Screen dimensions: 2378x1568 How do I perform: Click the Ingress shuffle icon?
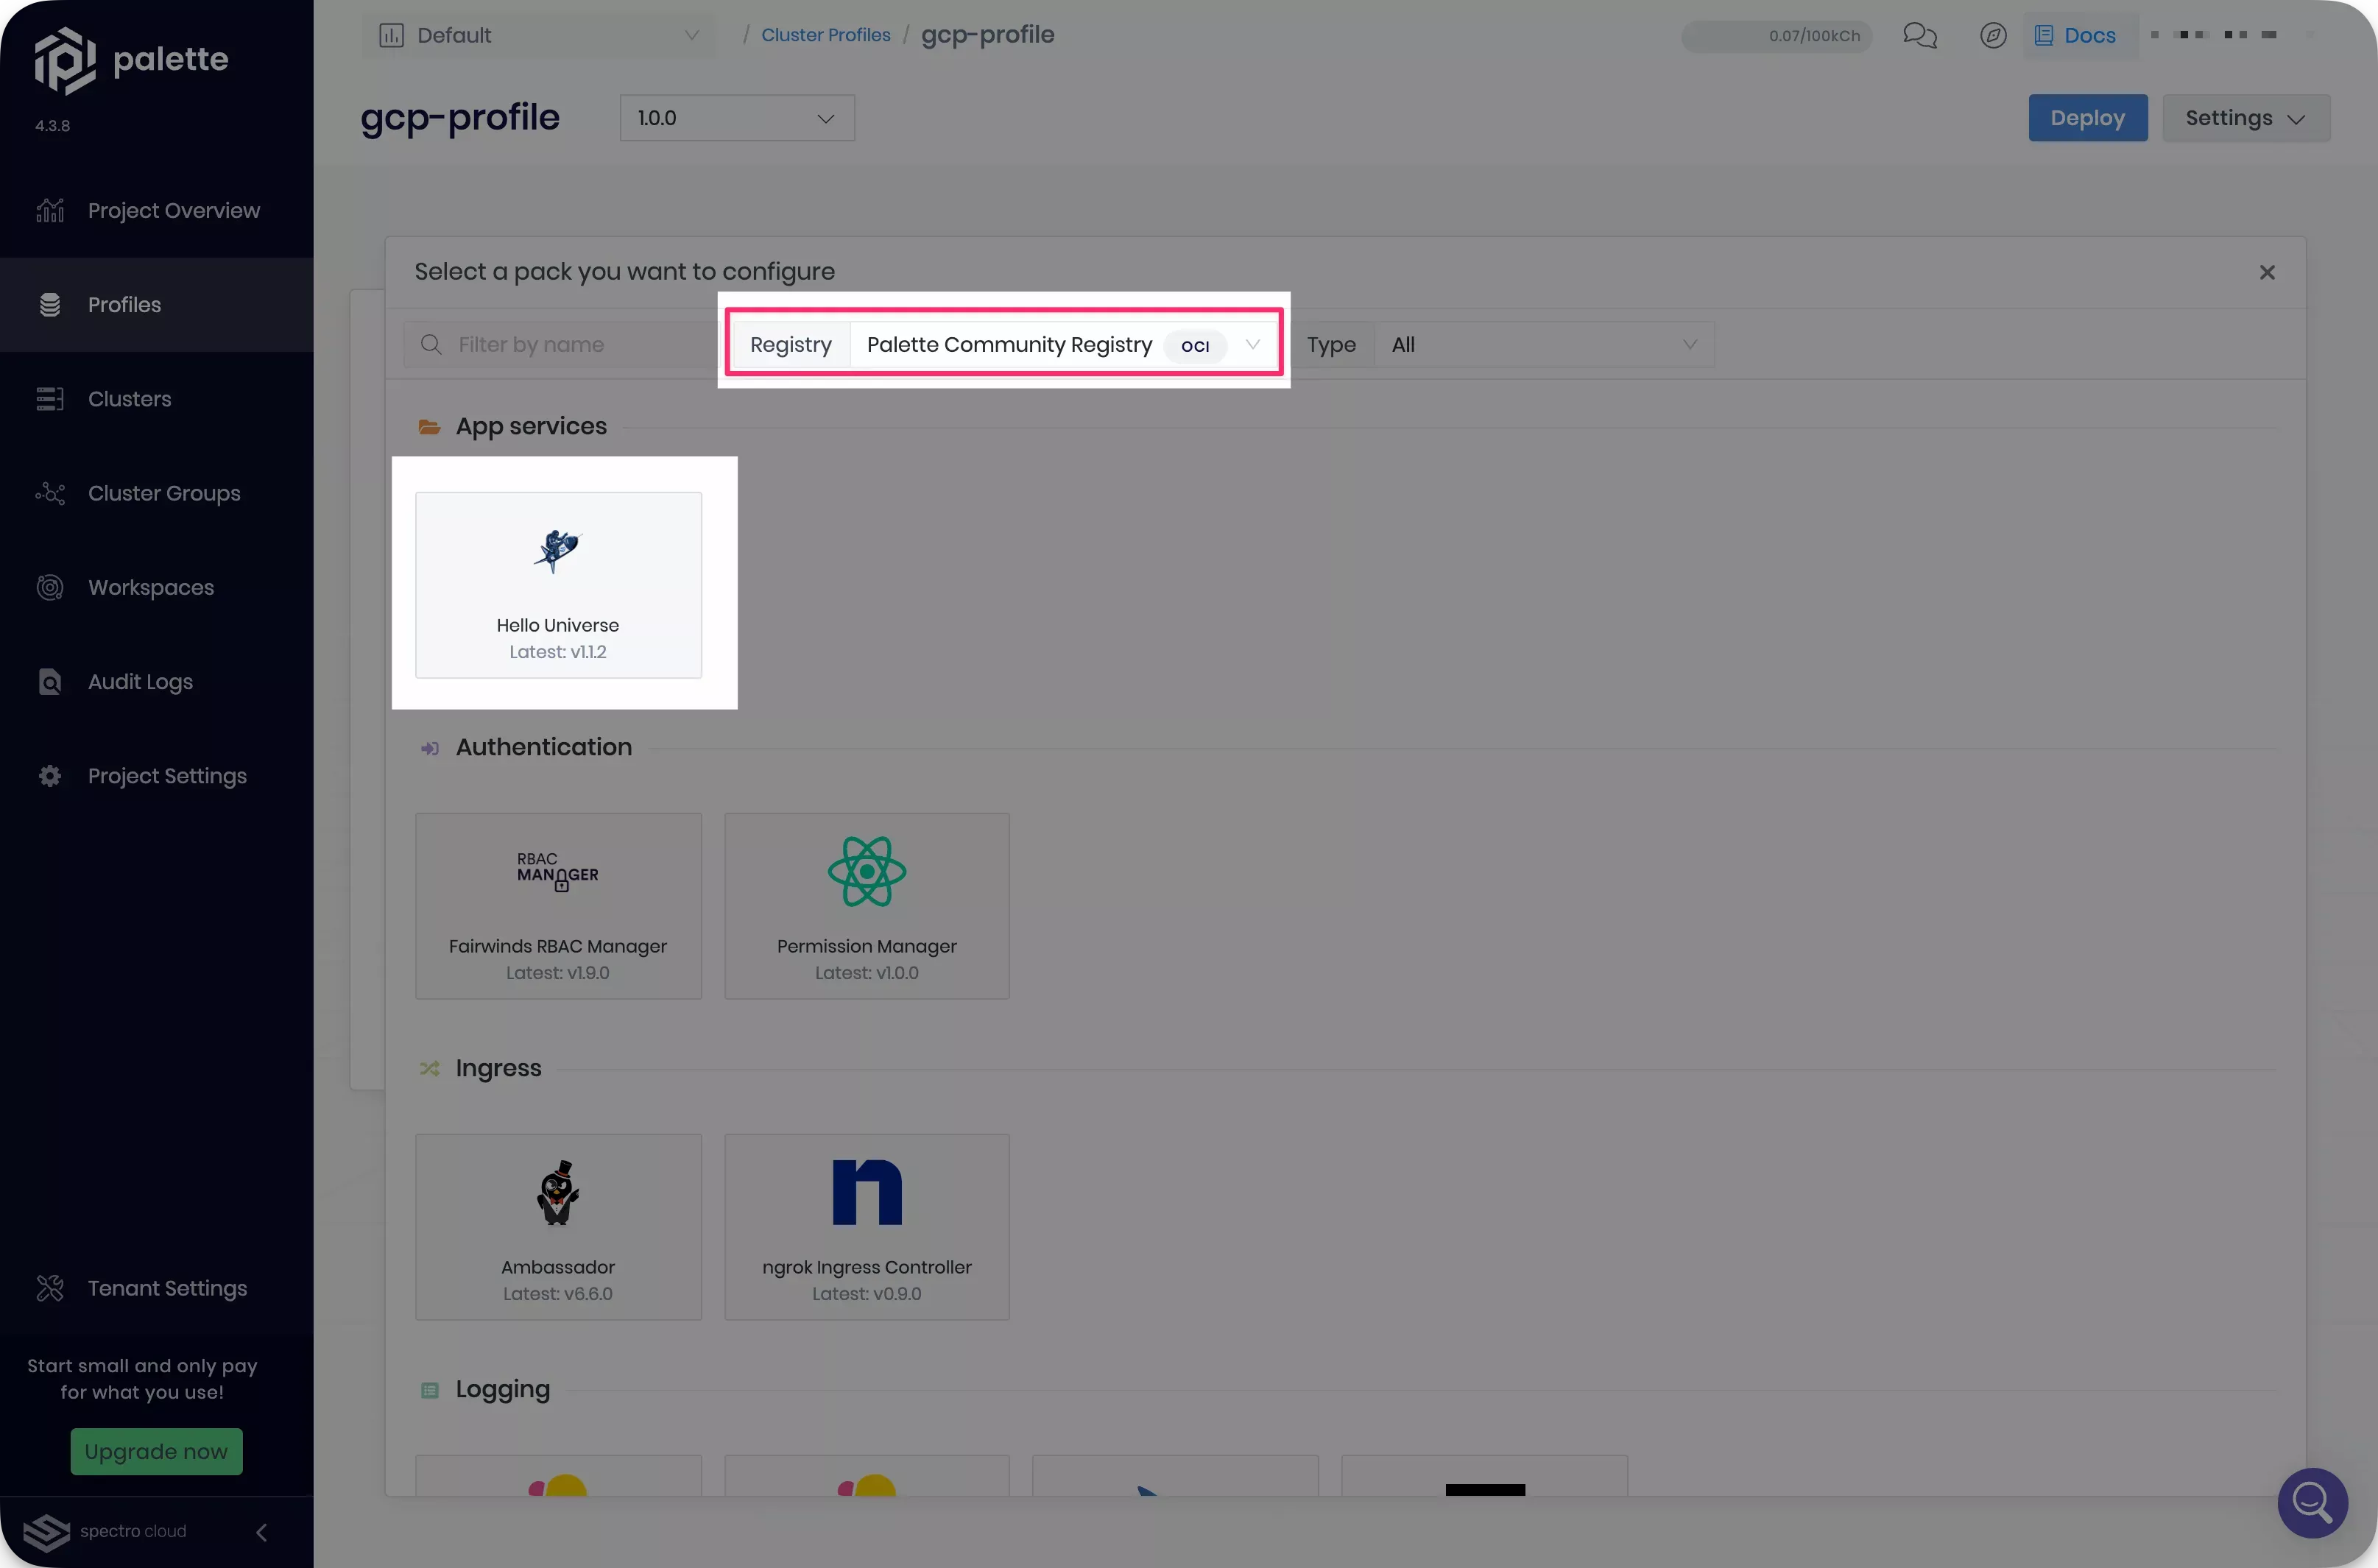coord(430,1069)
